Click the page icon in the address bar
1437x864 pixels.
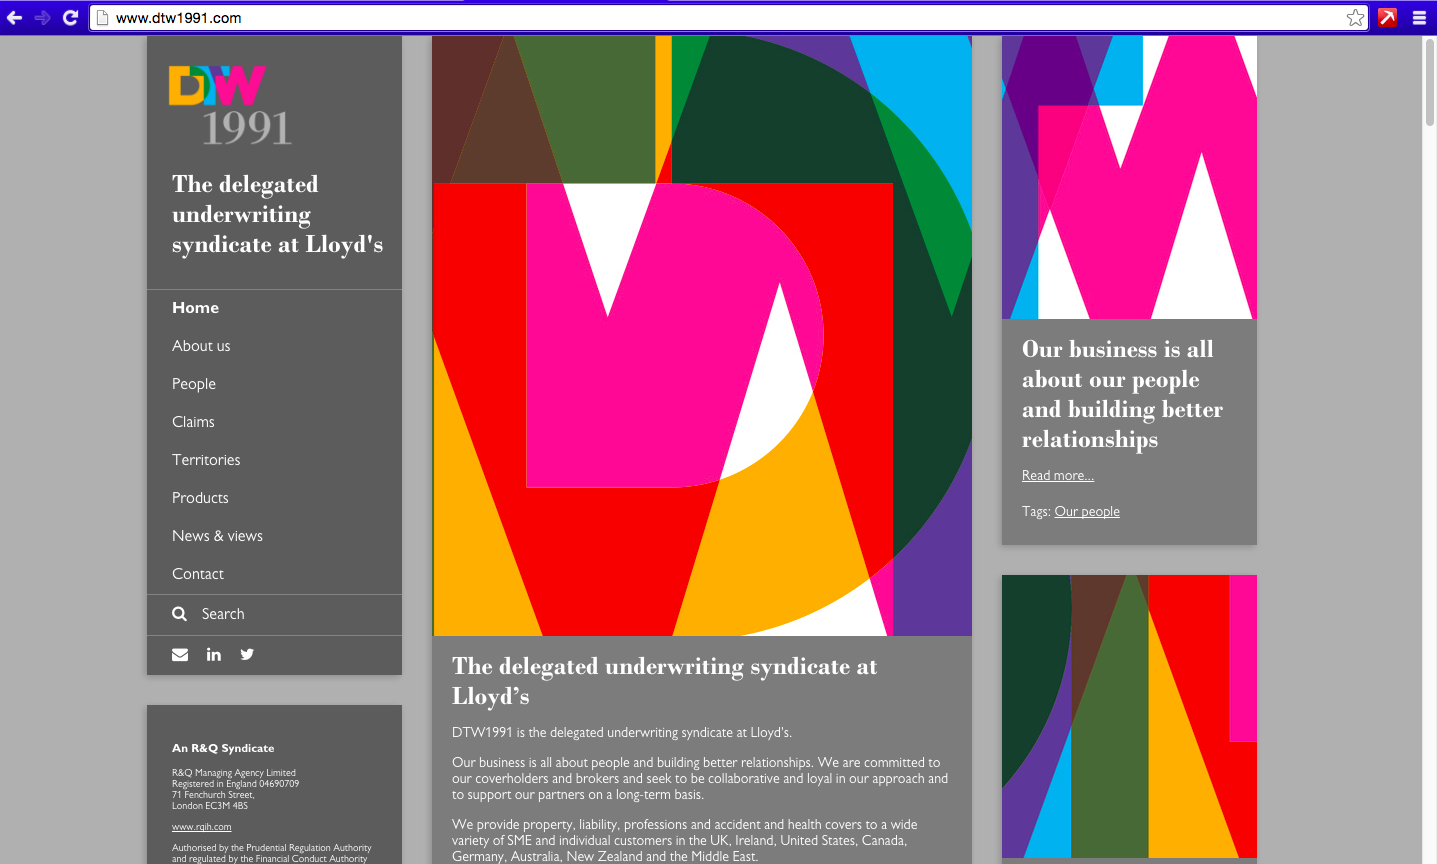pyautogui.click(x=102, y=17)
